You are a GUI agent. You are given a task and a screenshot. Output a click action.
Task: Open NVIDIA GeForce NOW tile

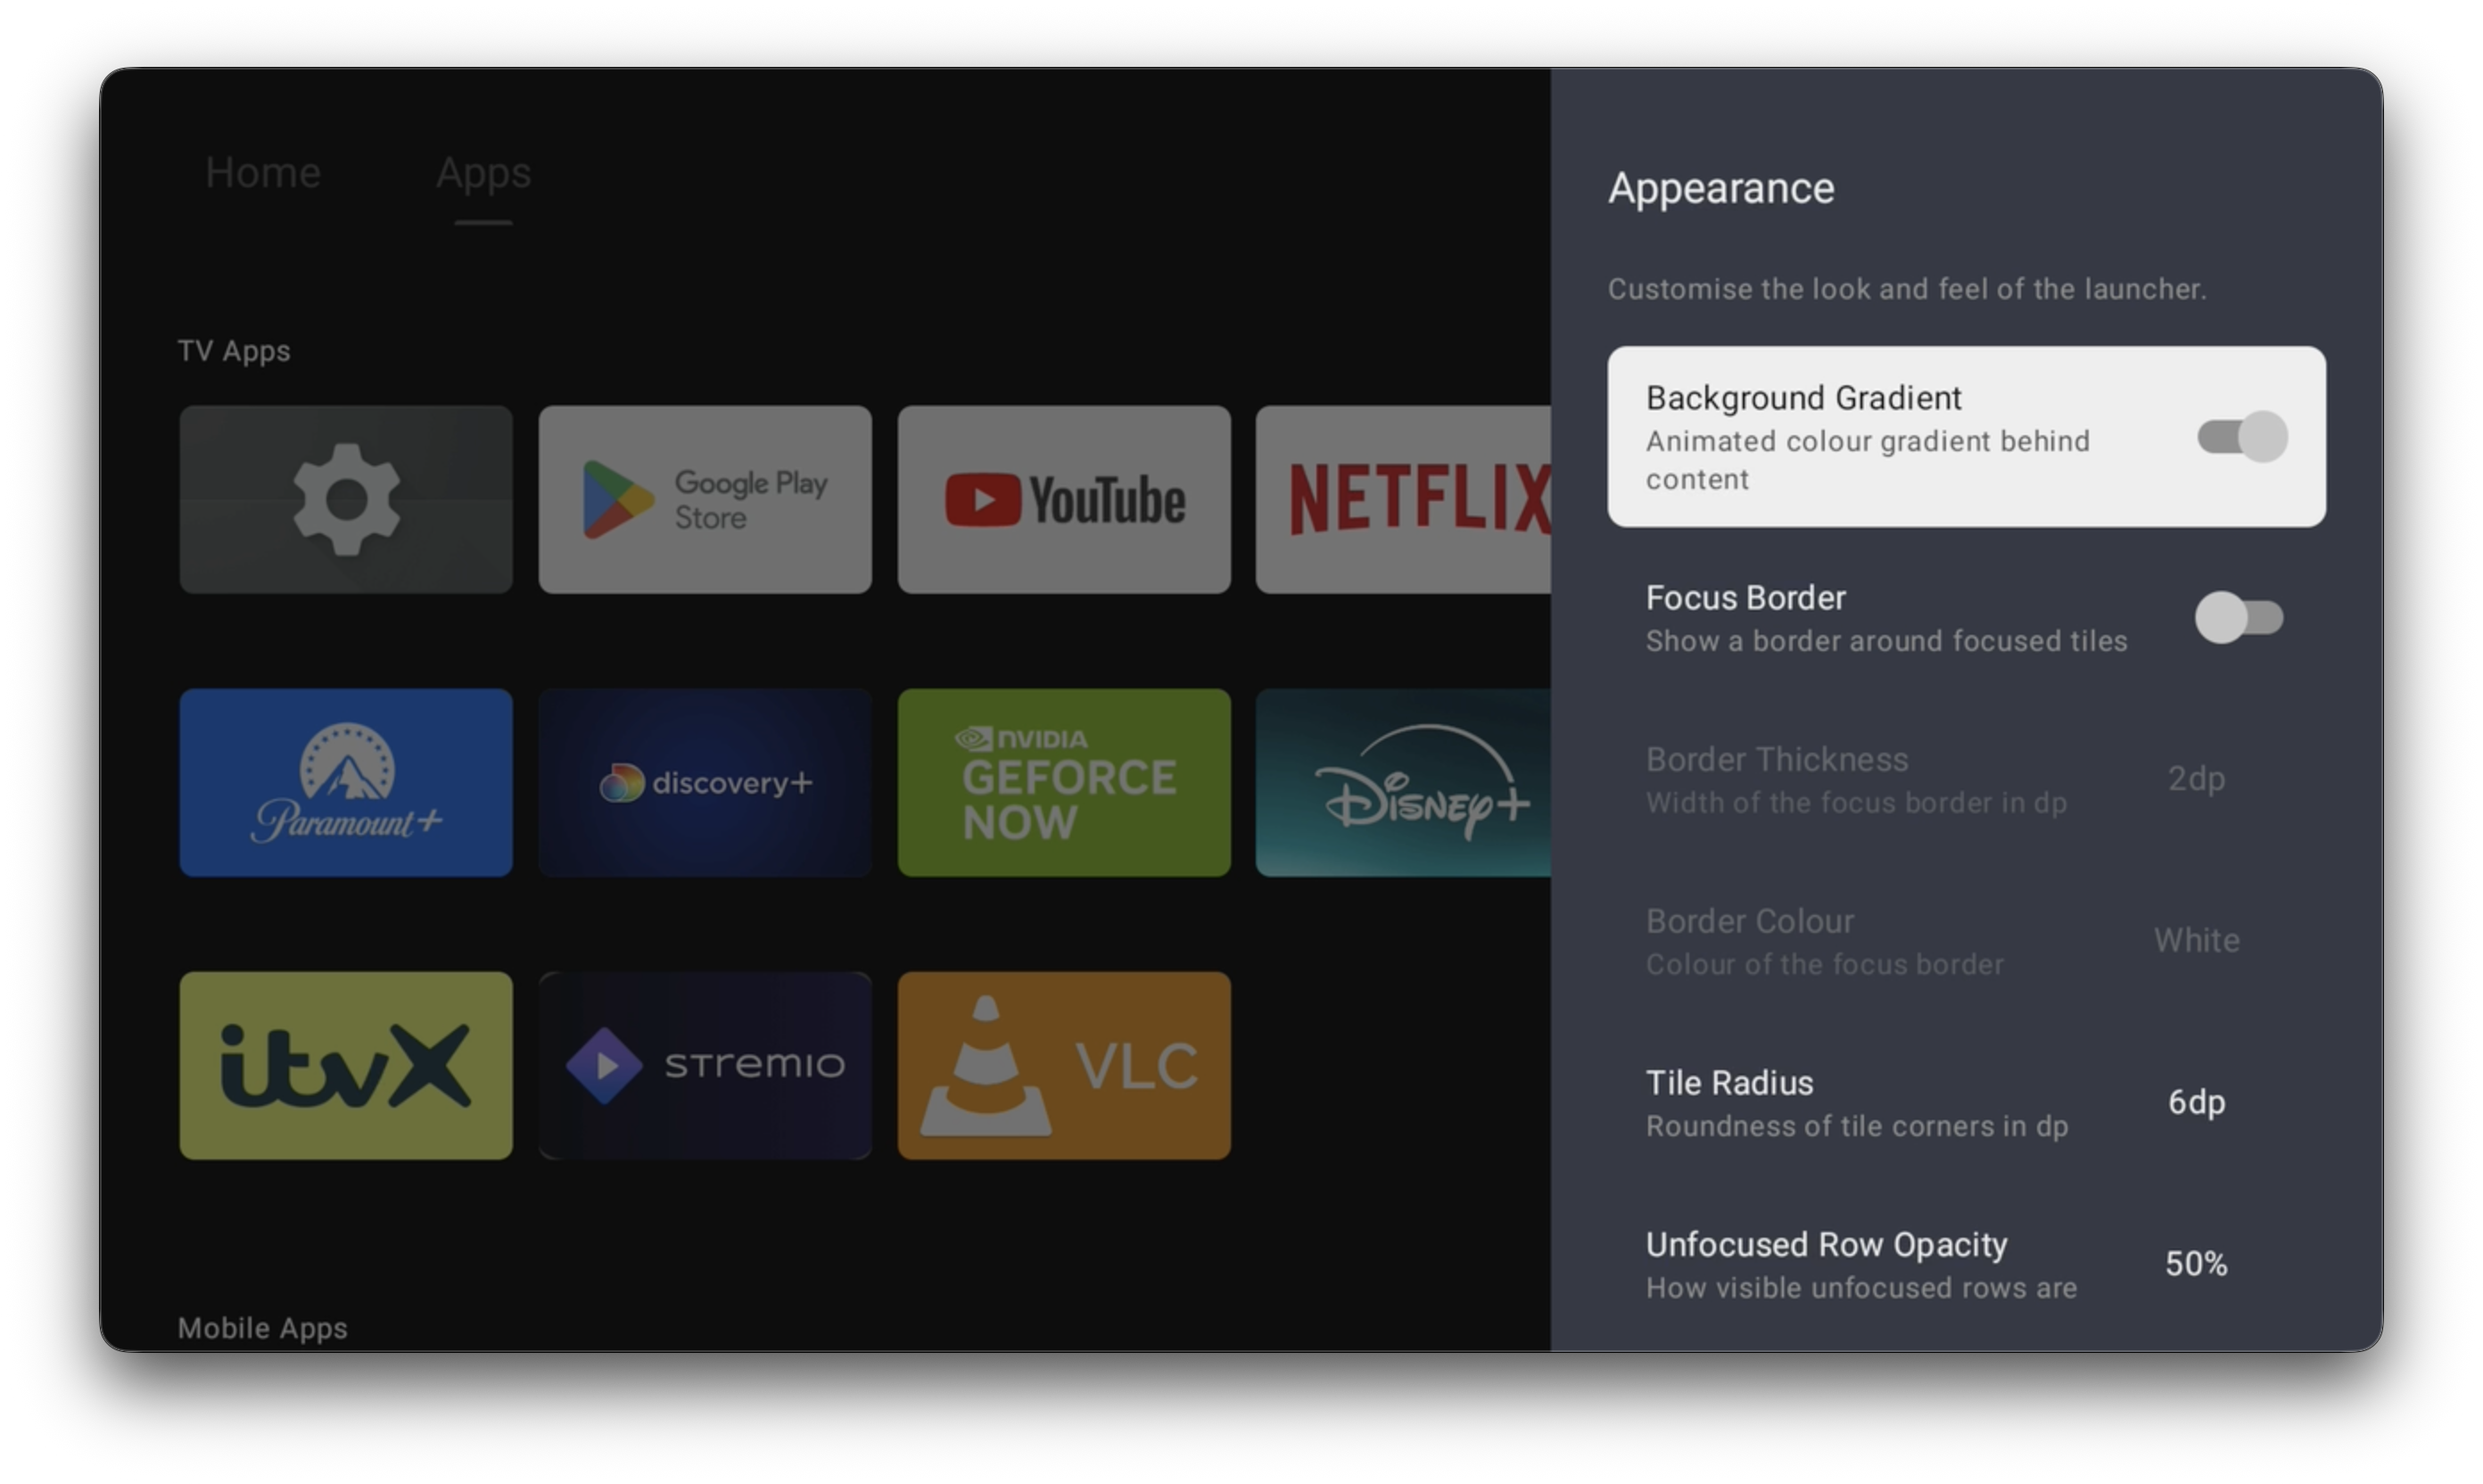1063,782
